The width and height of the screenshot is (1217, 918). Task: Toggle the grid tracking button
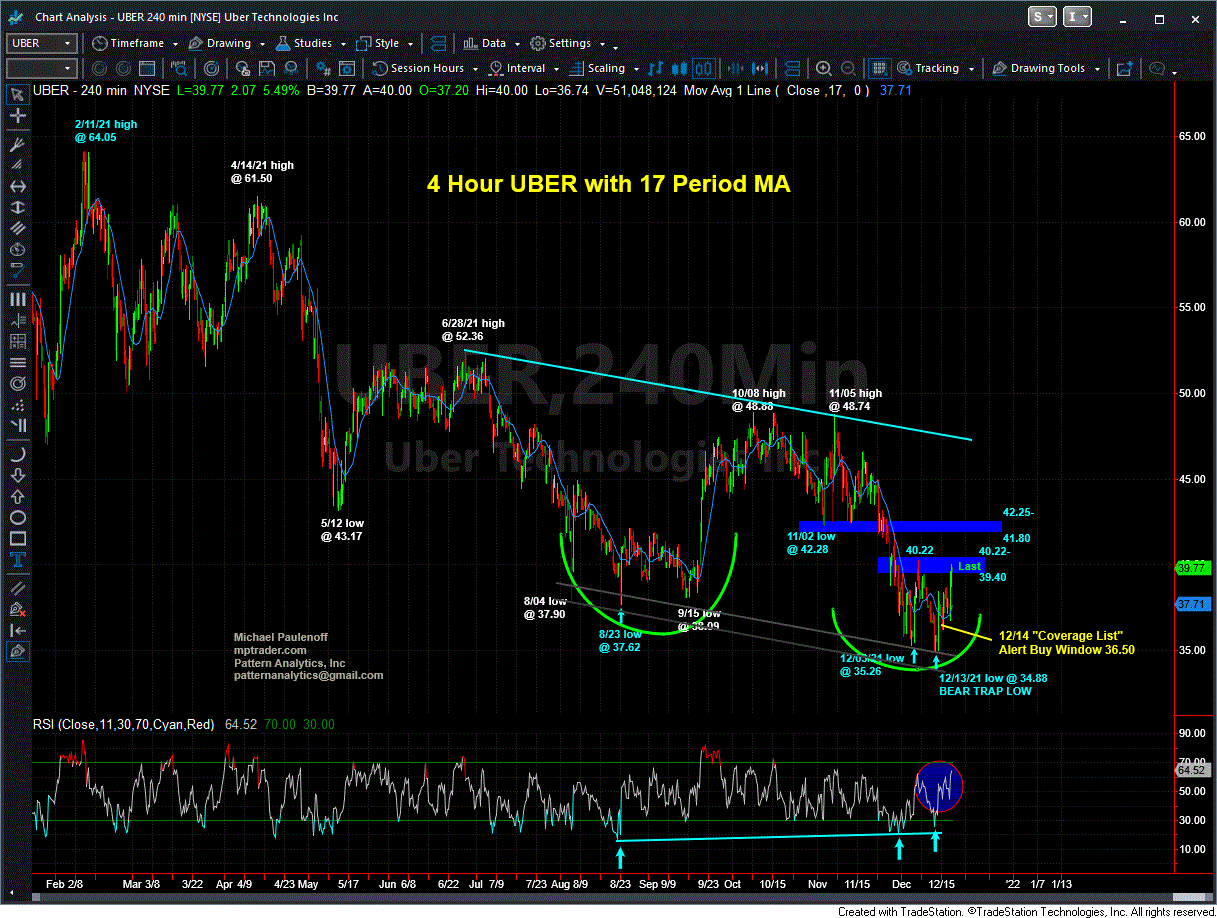[x=879, y=69]
